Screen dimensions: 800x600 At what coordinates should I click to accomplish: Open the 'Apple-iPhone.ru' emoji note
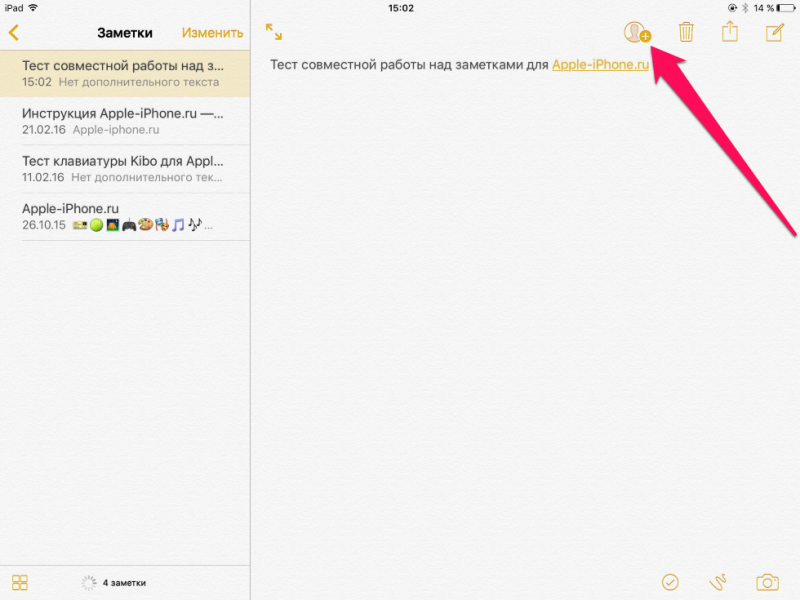(x=125, y=216)
